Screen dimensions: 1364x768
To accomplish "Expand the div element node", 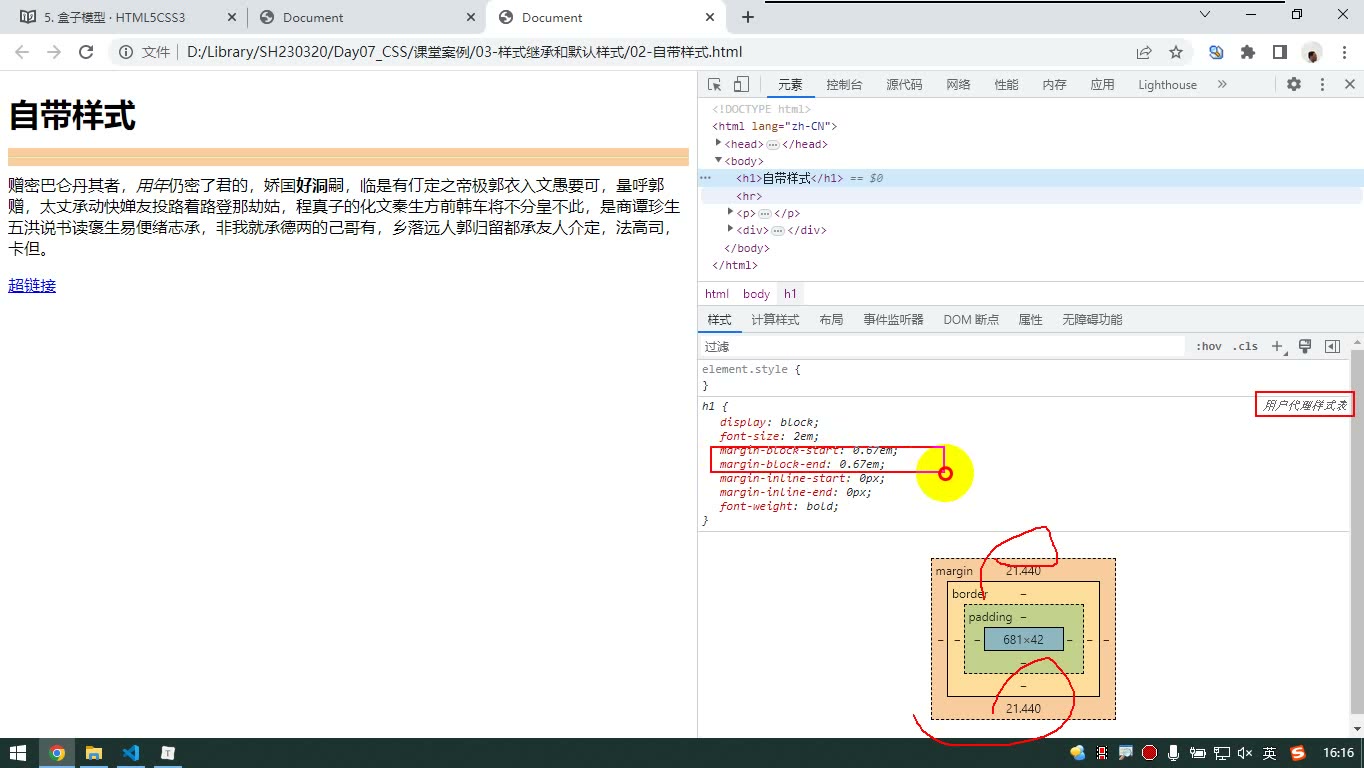I will pos(731,229).
